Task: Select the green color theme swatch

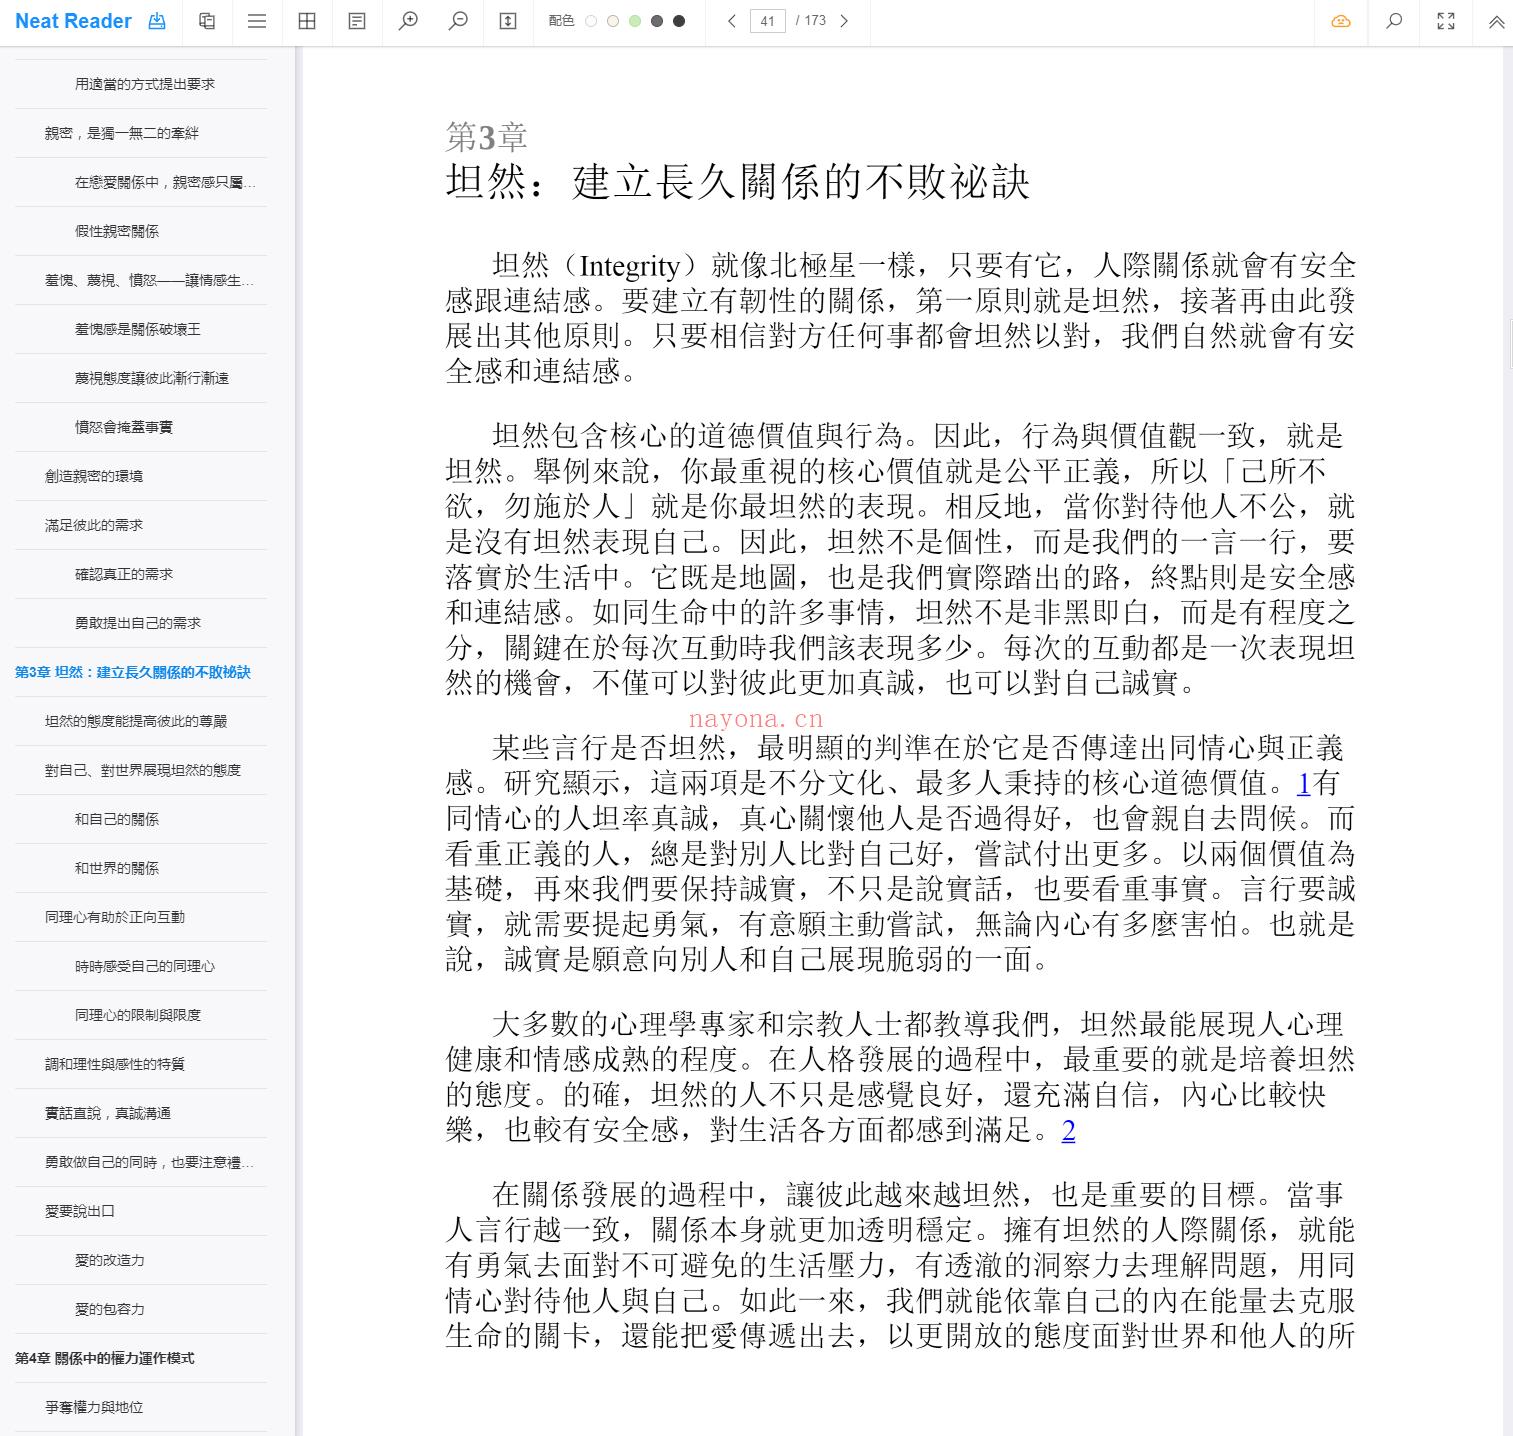Action: coord(635,21)
